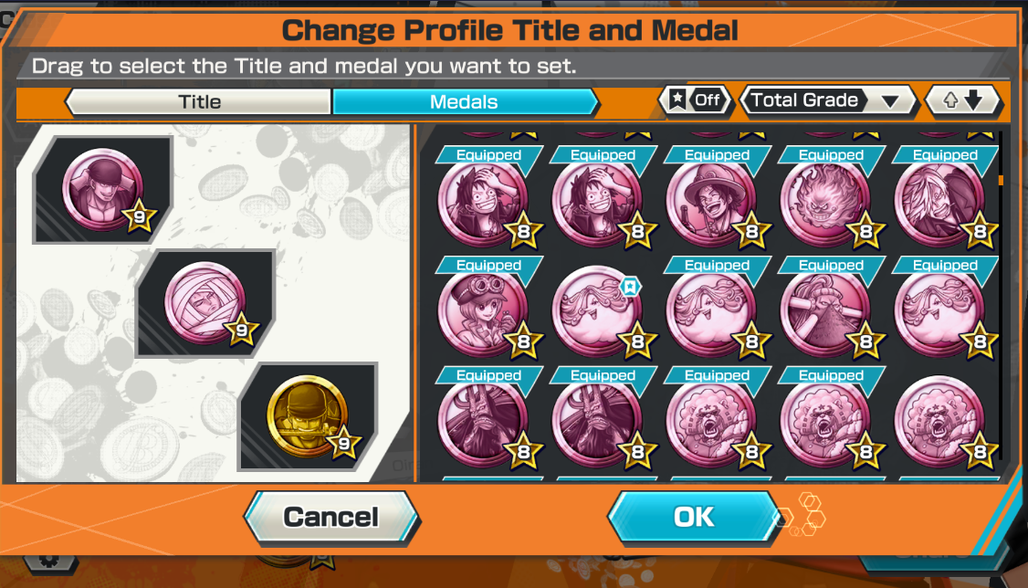Click the bookmark badge on cloud medal

pyautogui.click(x=630, y=286)
